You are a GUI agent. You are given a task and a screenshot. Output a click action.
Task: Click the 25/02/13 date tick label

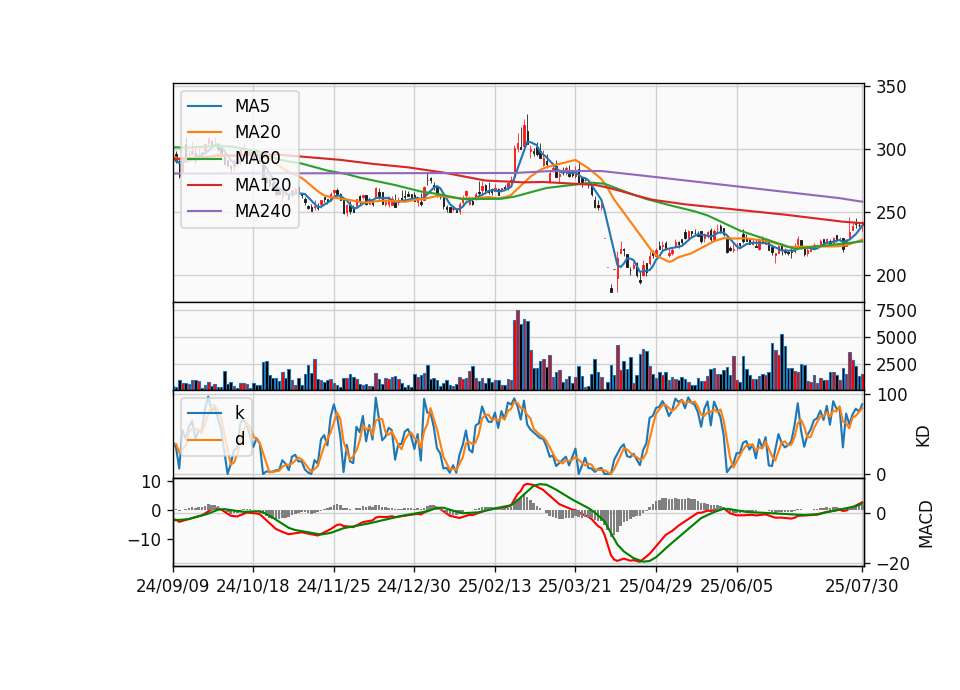coord(495,586)
